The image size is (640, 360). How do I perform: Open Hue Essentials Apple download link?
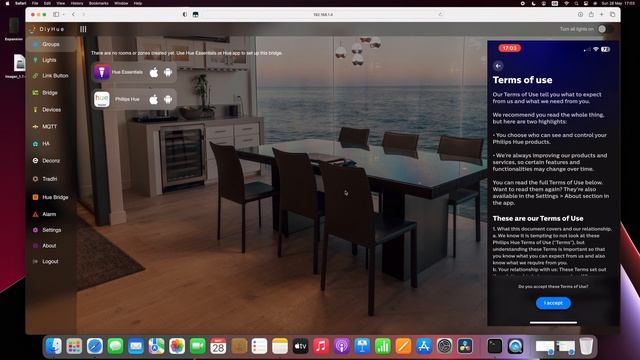tap(153, 72)
